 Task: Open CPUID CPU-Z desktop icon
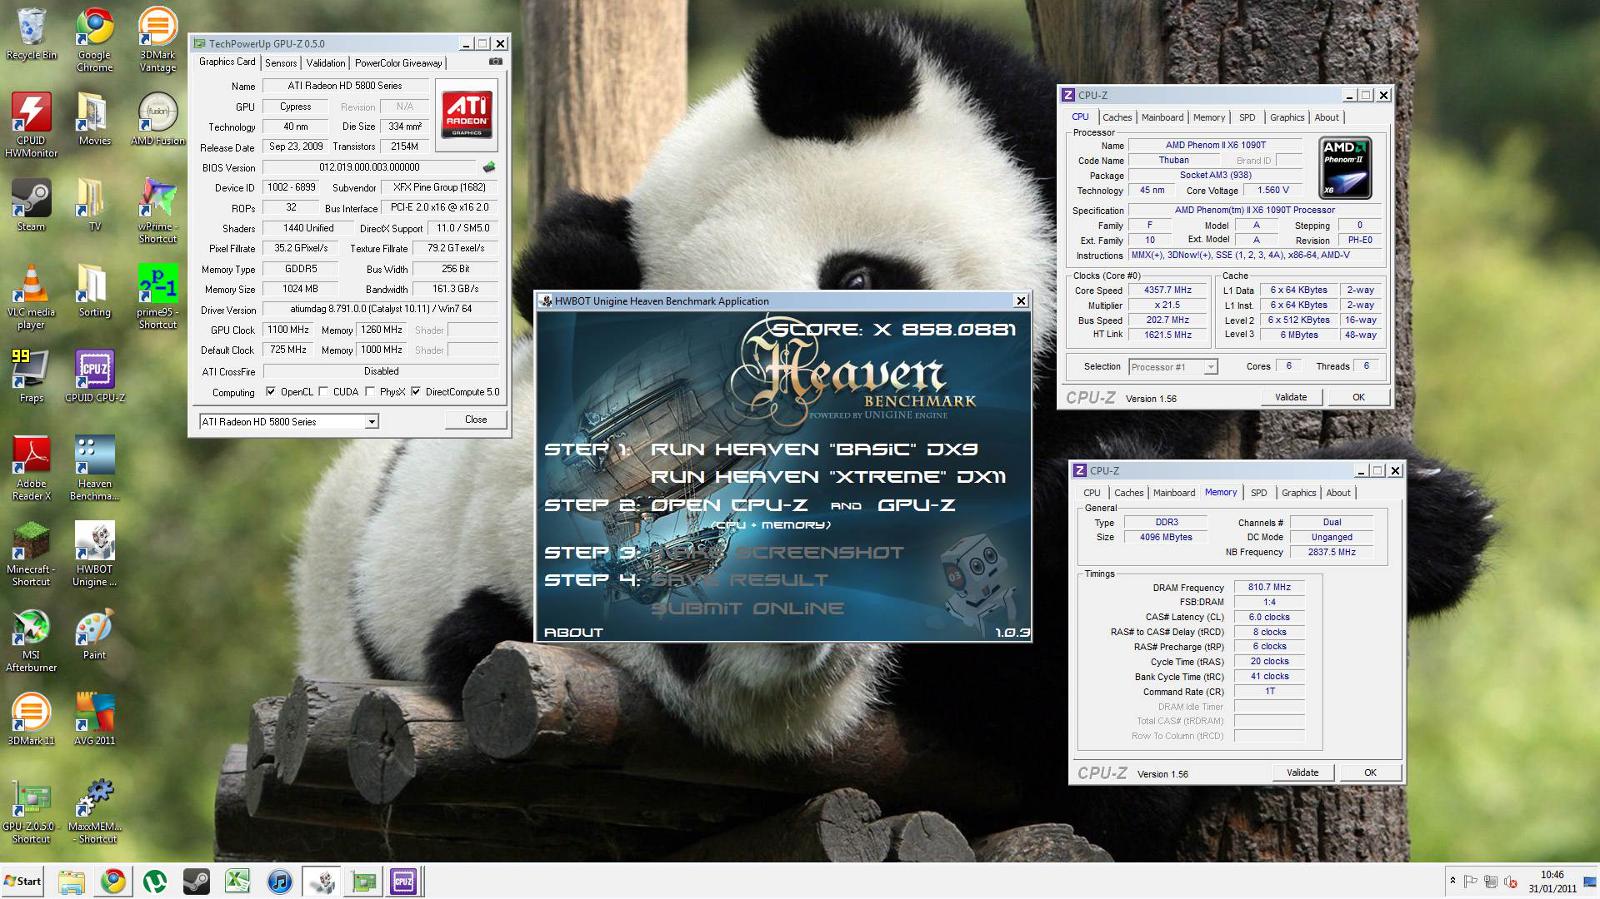tap(94, 376)
